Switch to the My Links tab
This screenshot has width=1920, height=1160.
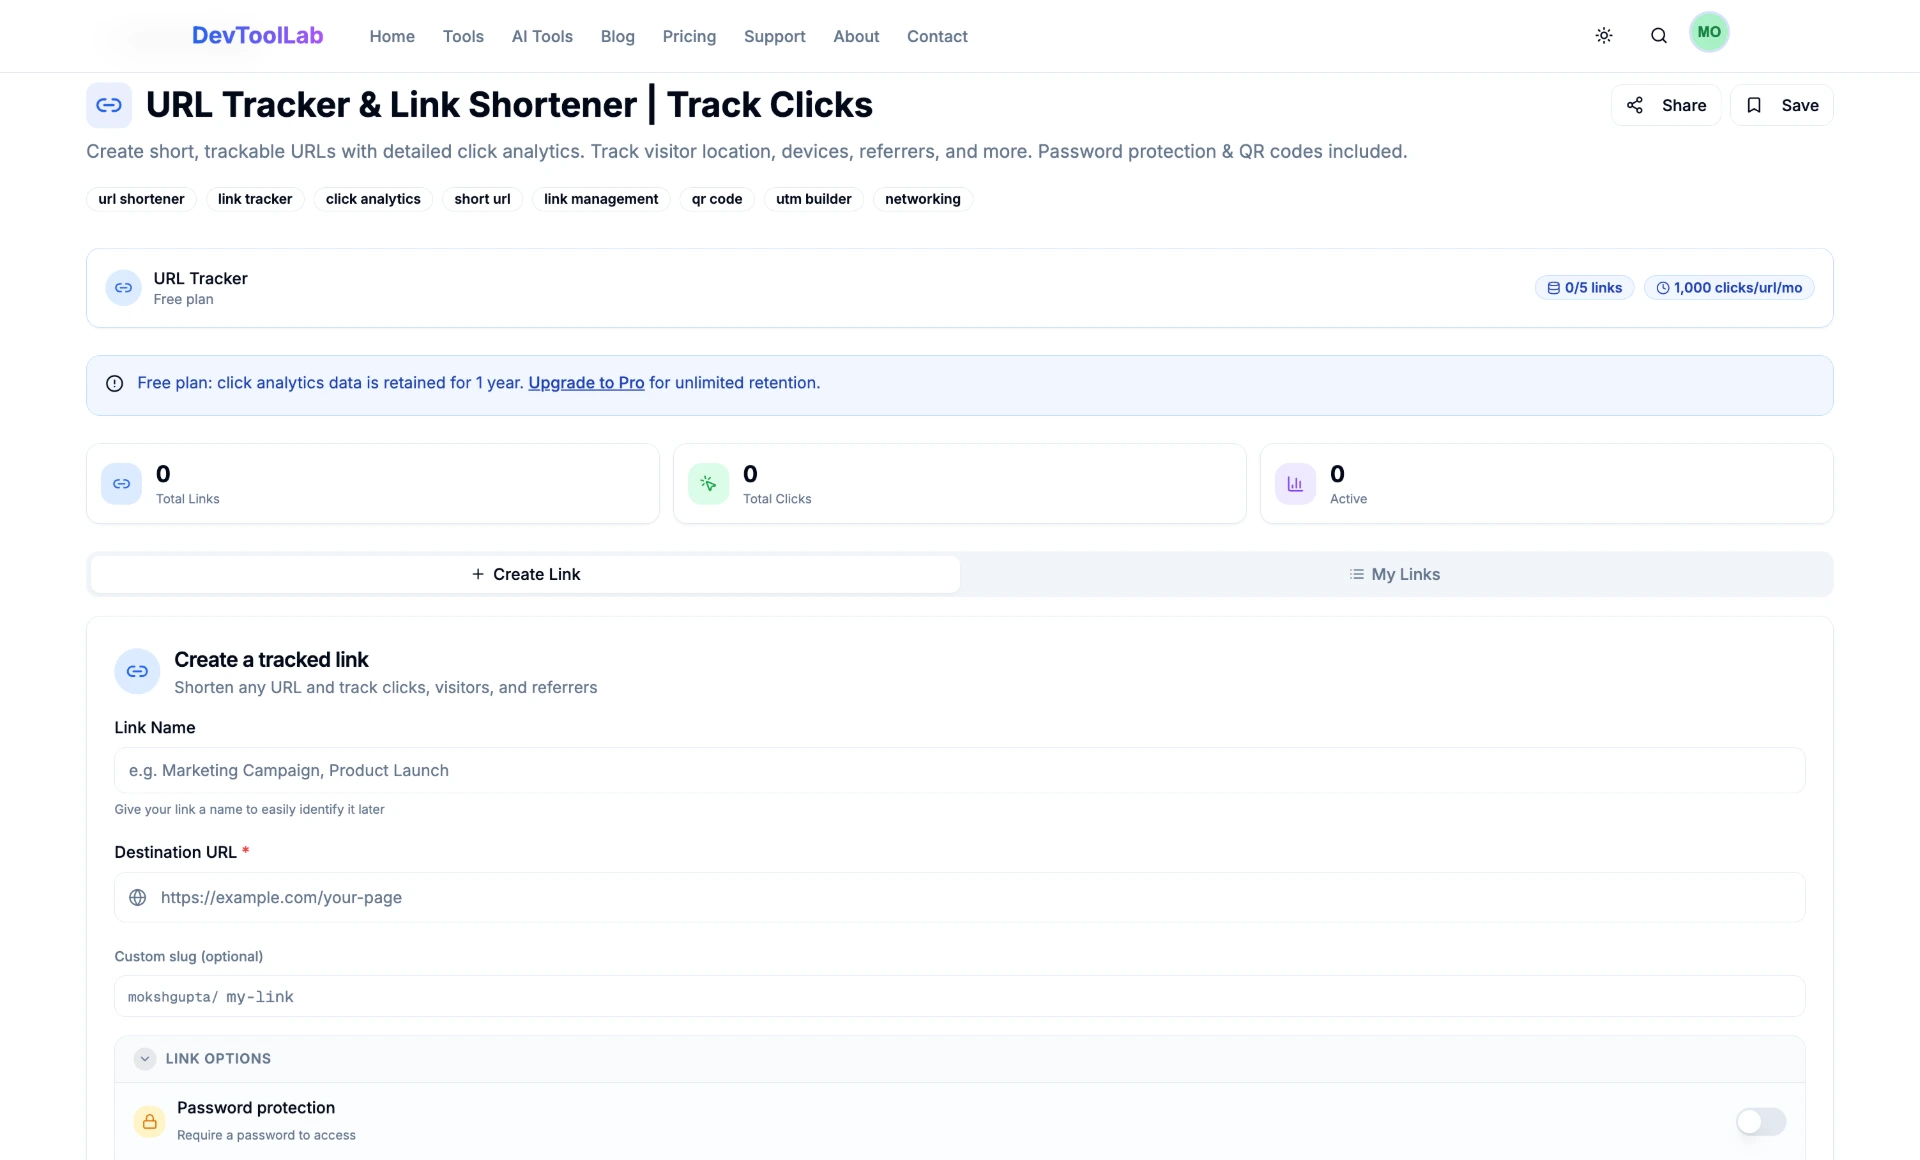tap(1395, 574)
